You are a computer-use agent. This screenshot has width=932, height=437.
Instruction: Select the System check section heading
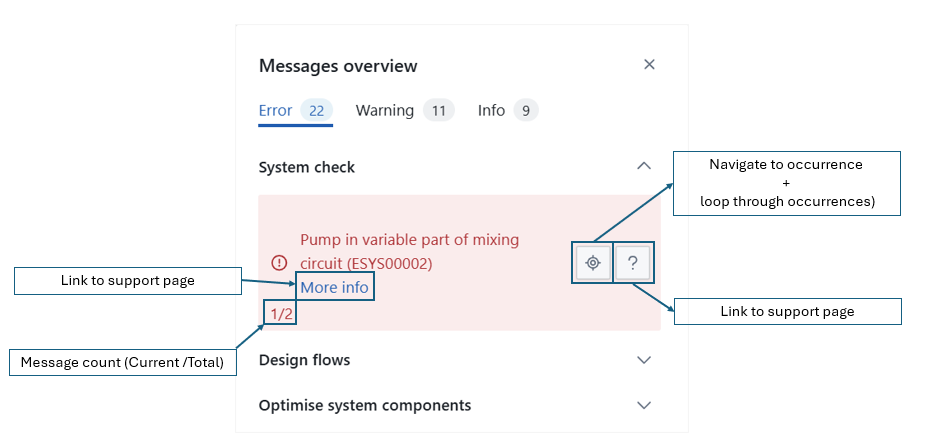pyautogui.click(x=307, y=168)
